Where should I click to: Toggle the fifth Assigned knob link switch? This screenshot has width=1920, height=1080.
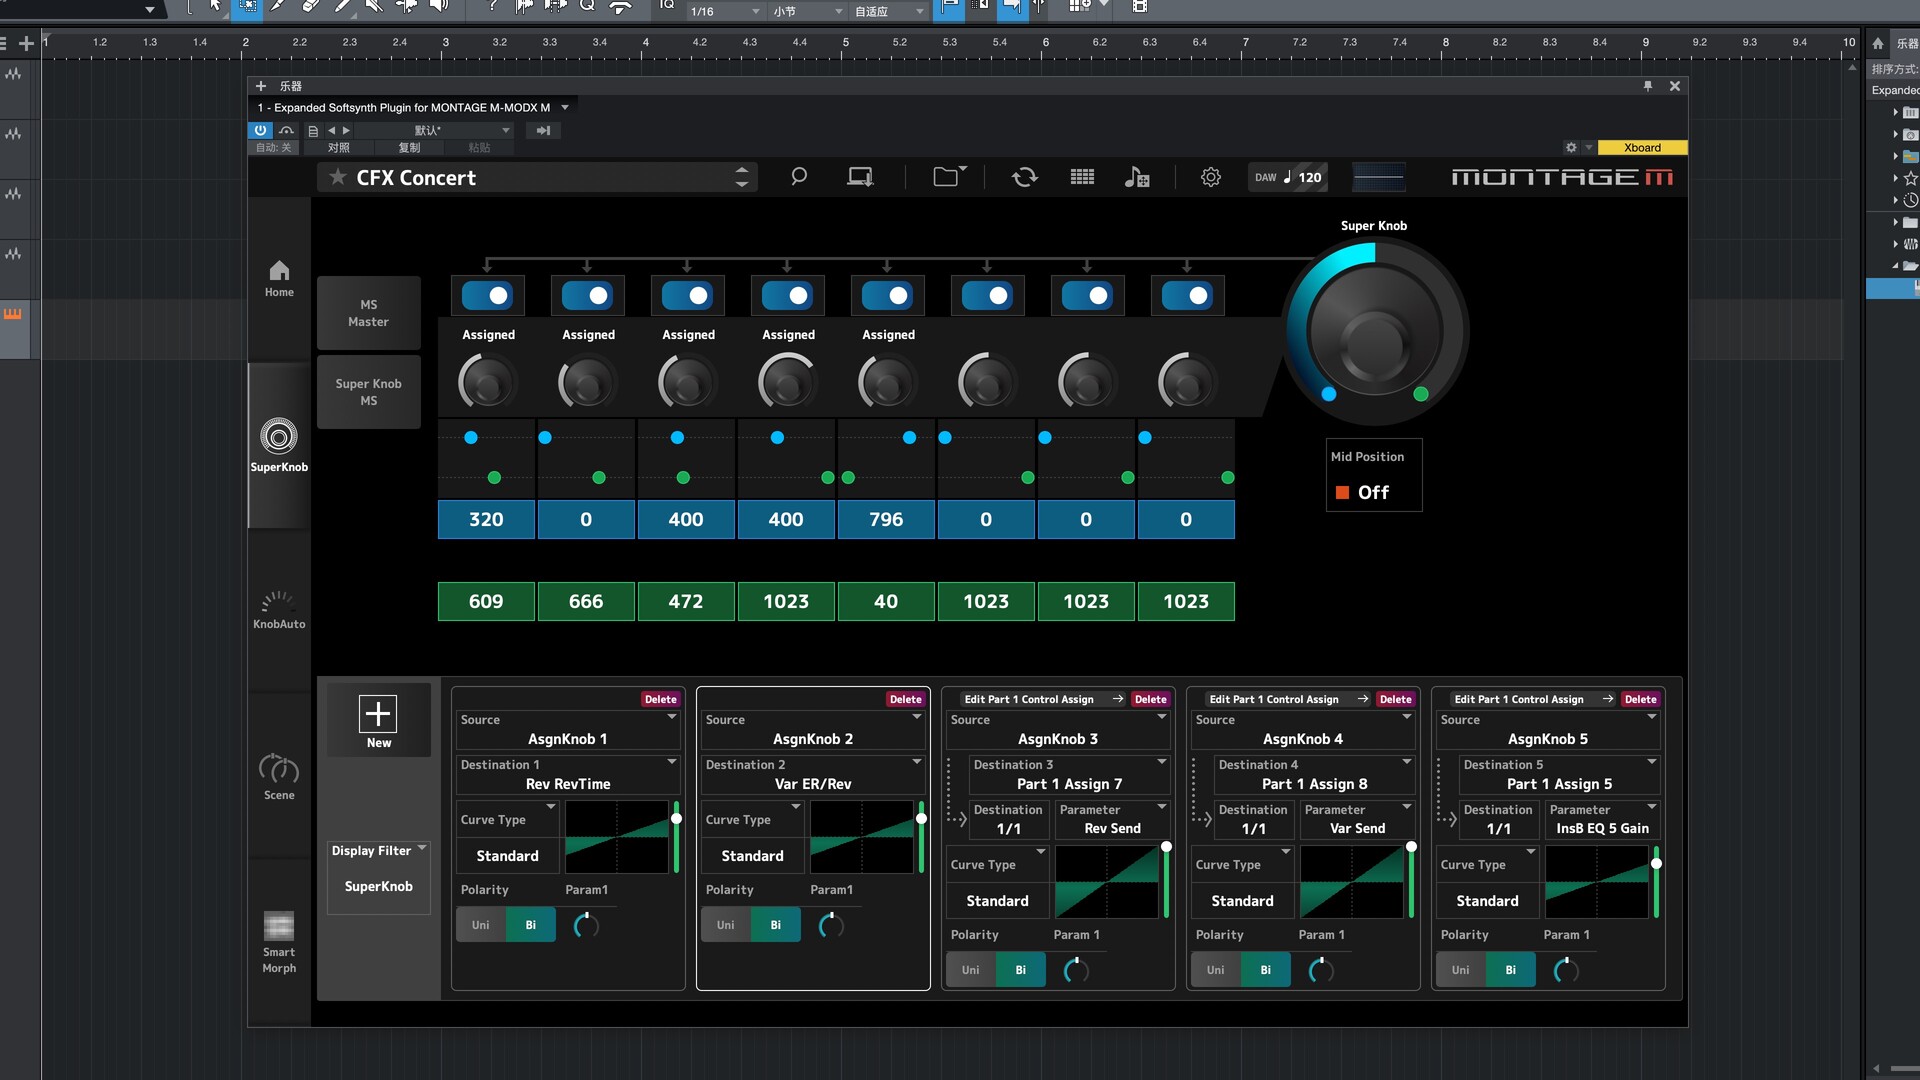click(x=887, y=296)
